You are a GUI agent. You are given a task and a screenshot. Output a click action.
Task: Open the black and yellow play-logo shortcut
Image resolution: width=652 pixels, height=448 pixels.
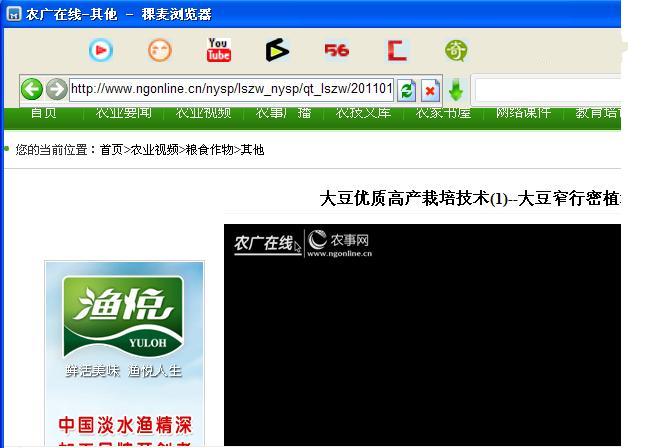tap(277, 50)
